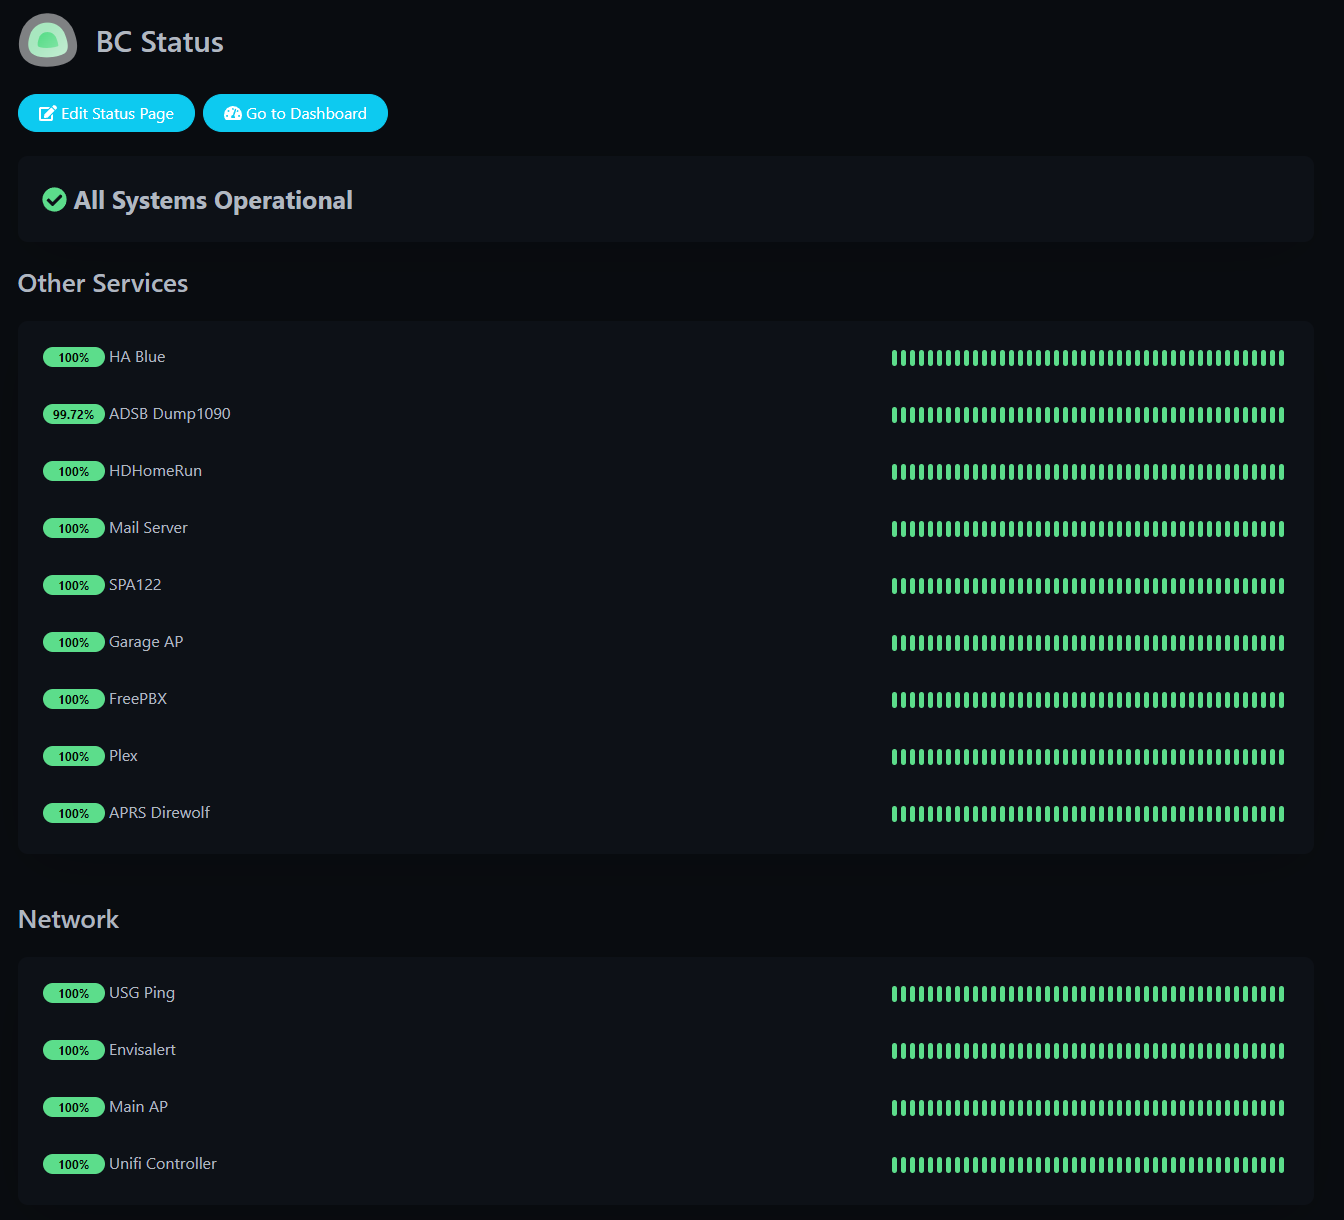Click 100% uptime badge for Mail Server
This screenshot has height=1220, width=1344.
click(74, 528)
